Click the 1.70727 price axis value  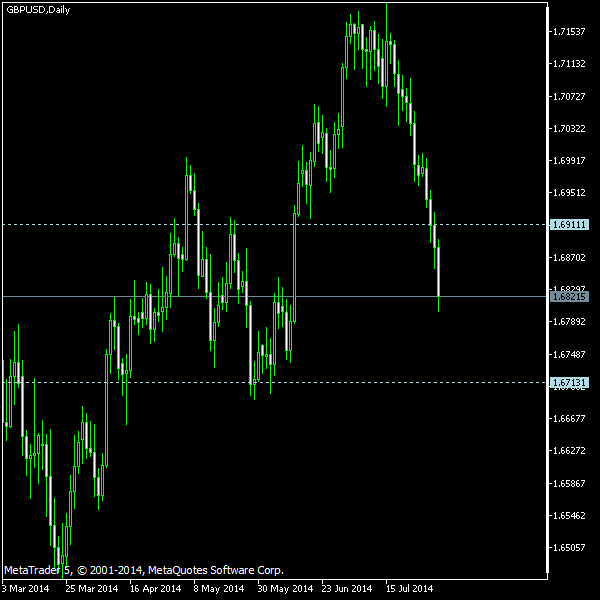(x=569, y=96)
